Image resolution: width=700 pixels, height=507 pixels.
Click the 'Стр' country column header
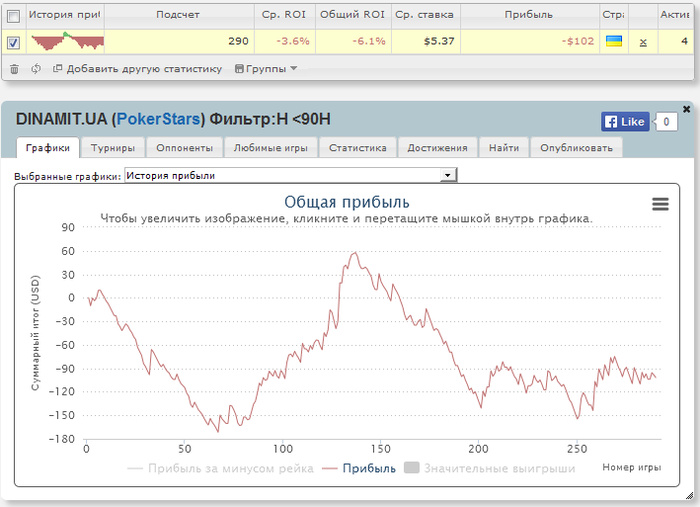coord(613,15)
